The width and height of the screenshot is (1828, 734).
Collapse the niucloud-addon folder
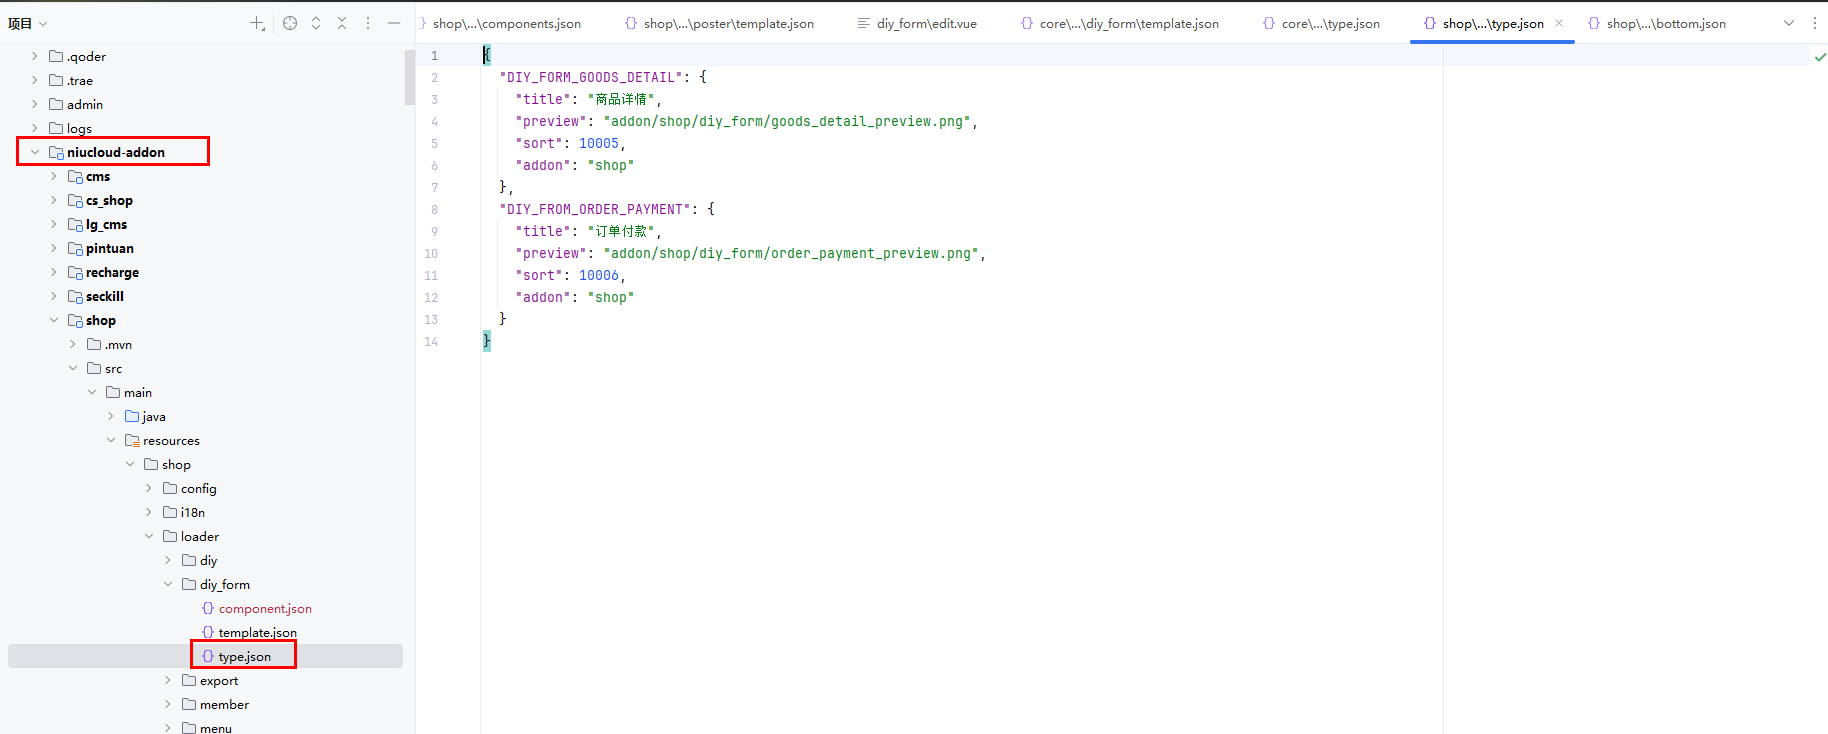click(35, 152)
